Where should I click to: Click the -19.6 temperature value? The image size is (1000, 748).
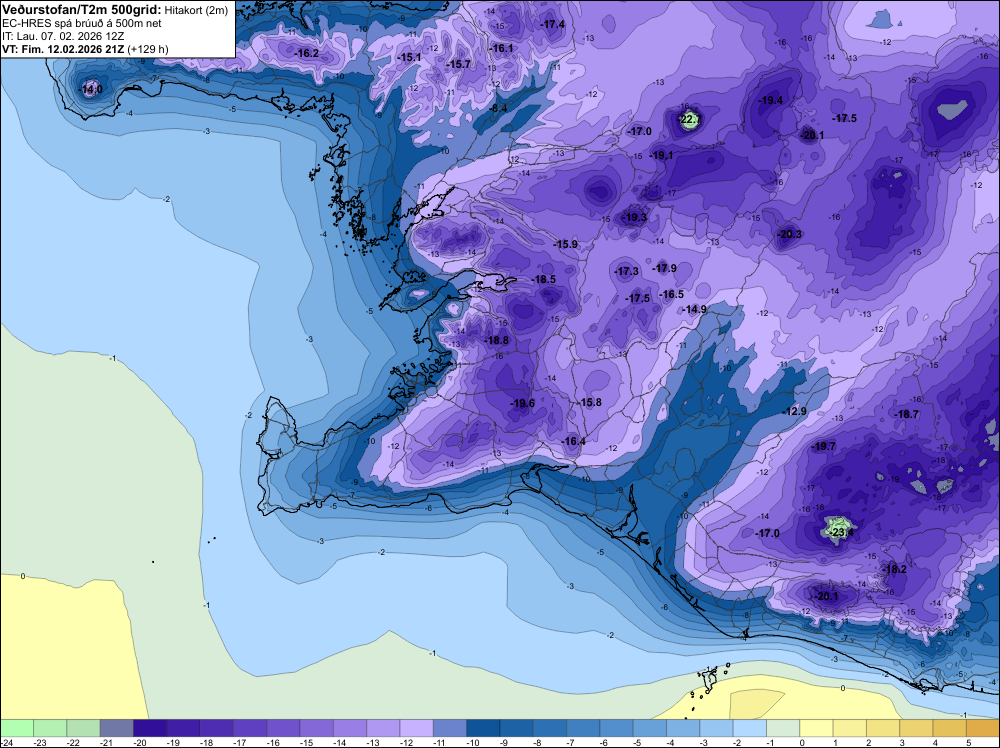click(x=523, y=403)
